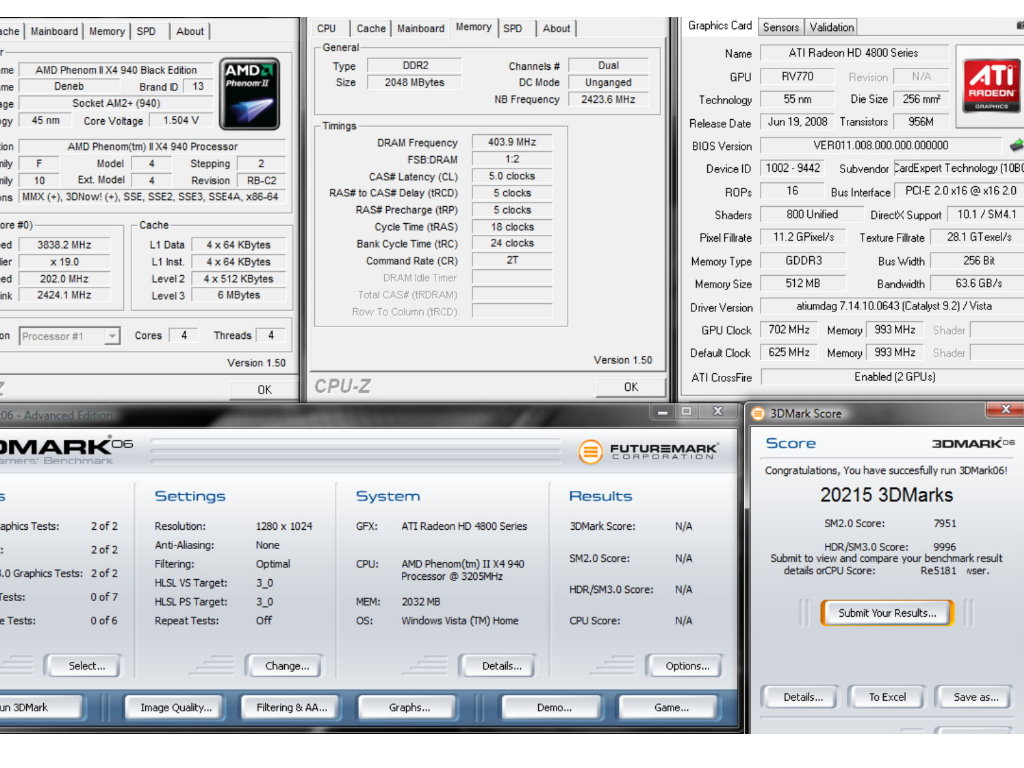Open the Validation tab in GPU-Z
The width and height of the screenshot is (1024, 768).
(831, 27)
